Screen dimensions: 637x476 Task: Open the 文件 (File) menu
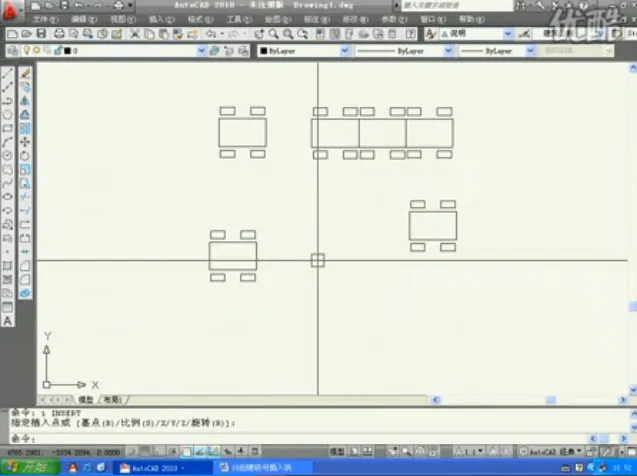click(x=45, y=19)
